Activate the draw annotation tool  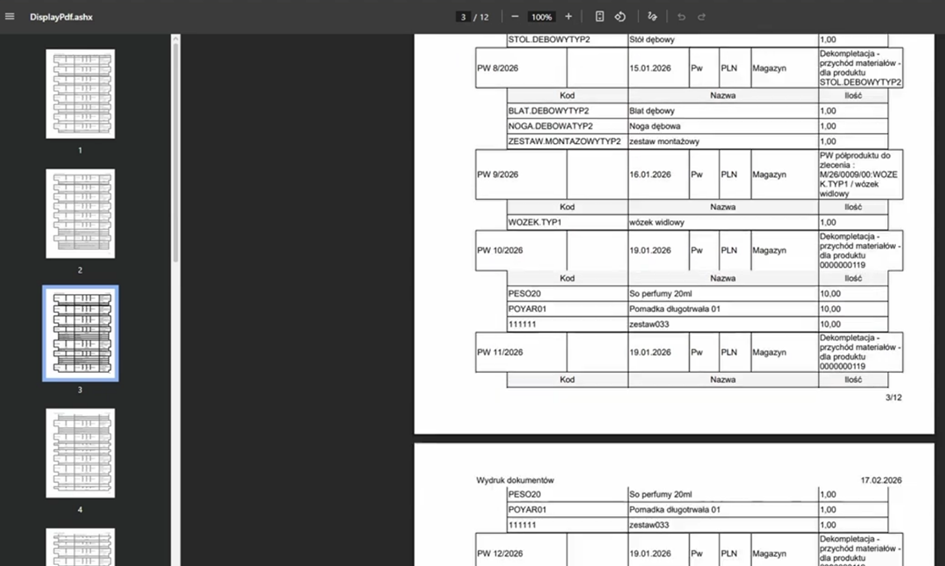click(x=652, y=17)
